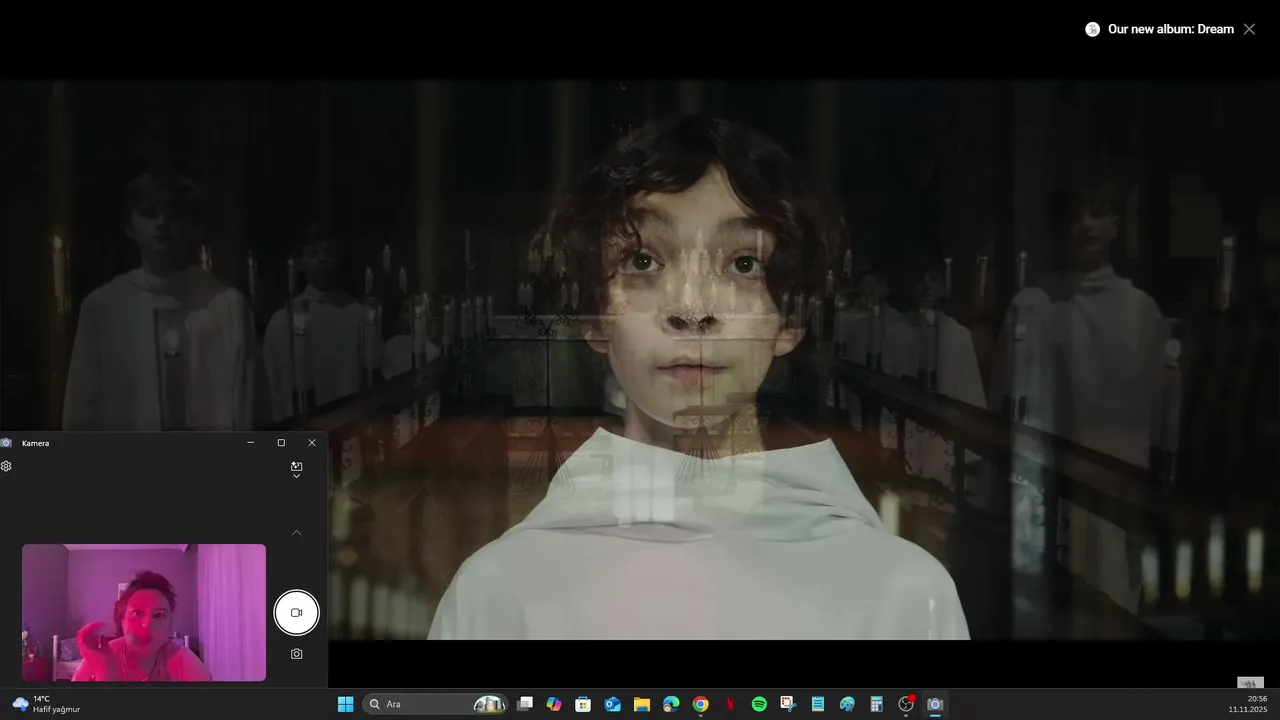Click the channel avatar beside the album banner
1280x720 pixels.
click(x=1092, y=29)
